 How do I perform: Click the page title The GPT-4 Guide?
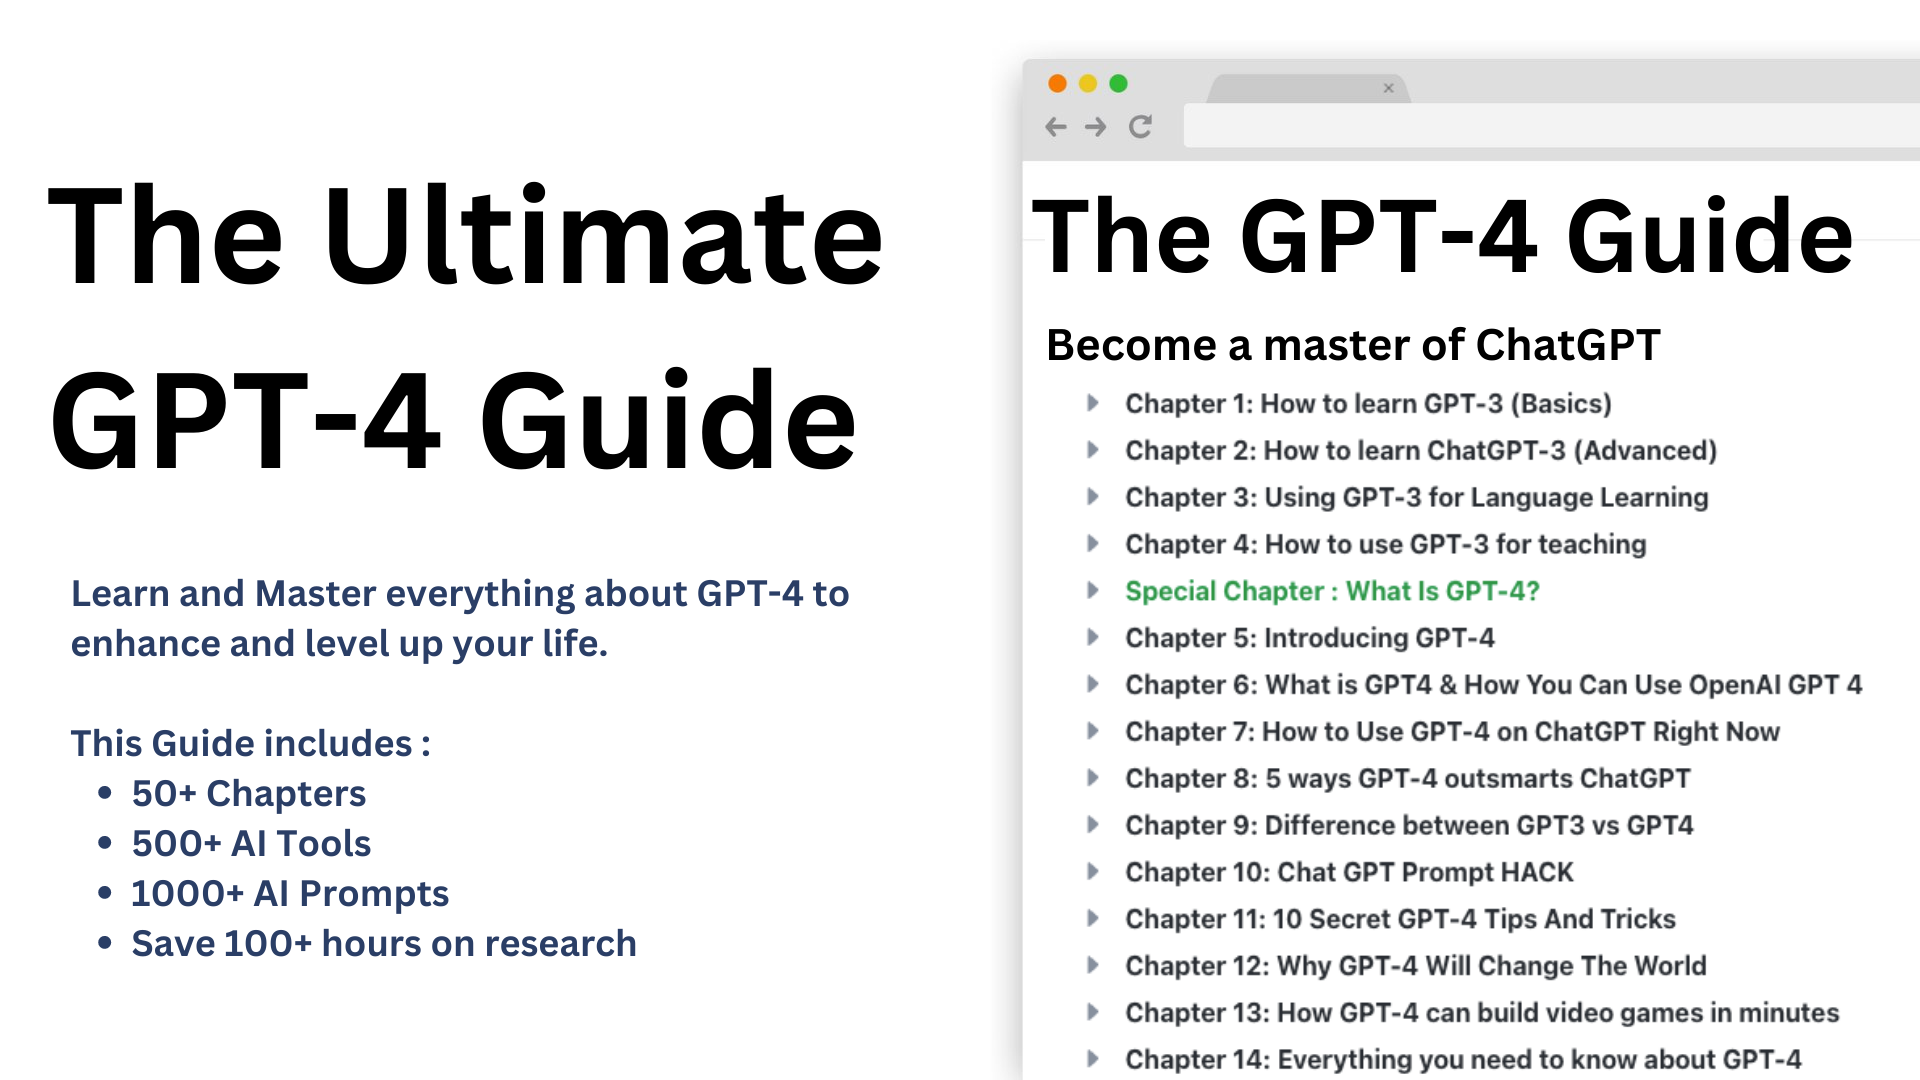click(x=1449, y=237)
